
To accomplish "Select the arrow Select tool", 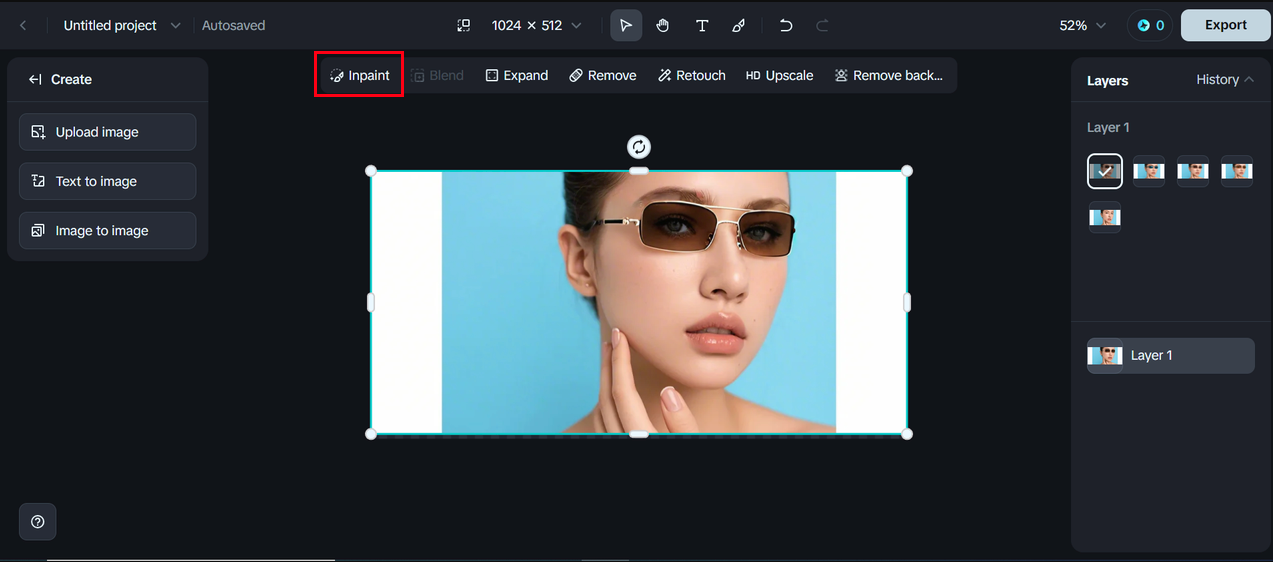I will click(626, 25).
